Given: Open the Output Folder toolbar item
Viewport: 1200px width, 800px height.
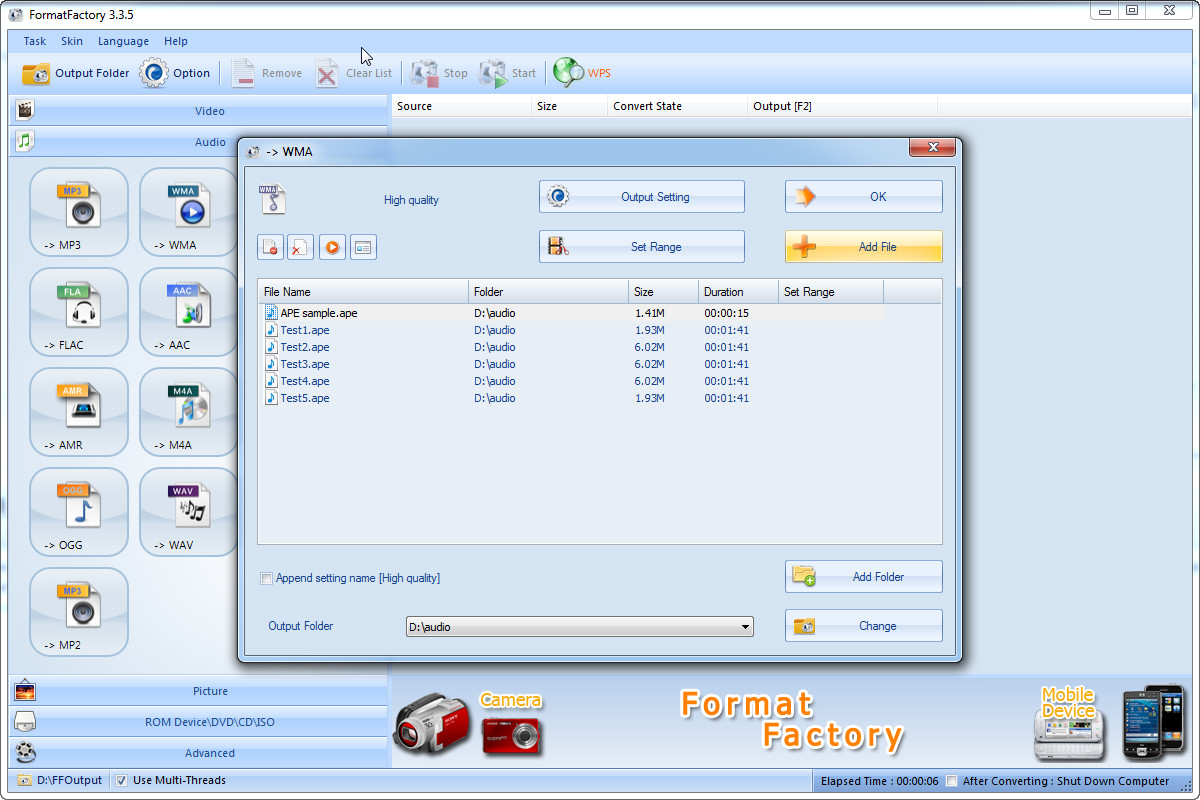Looking at the screenshot, I should point(76,73).
